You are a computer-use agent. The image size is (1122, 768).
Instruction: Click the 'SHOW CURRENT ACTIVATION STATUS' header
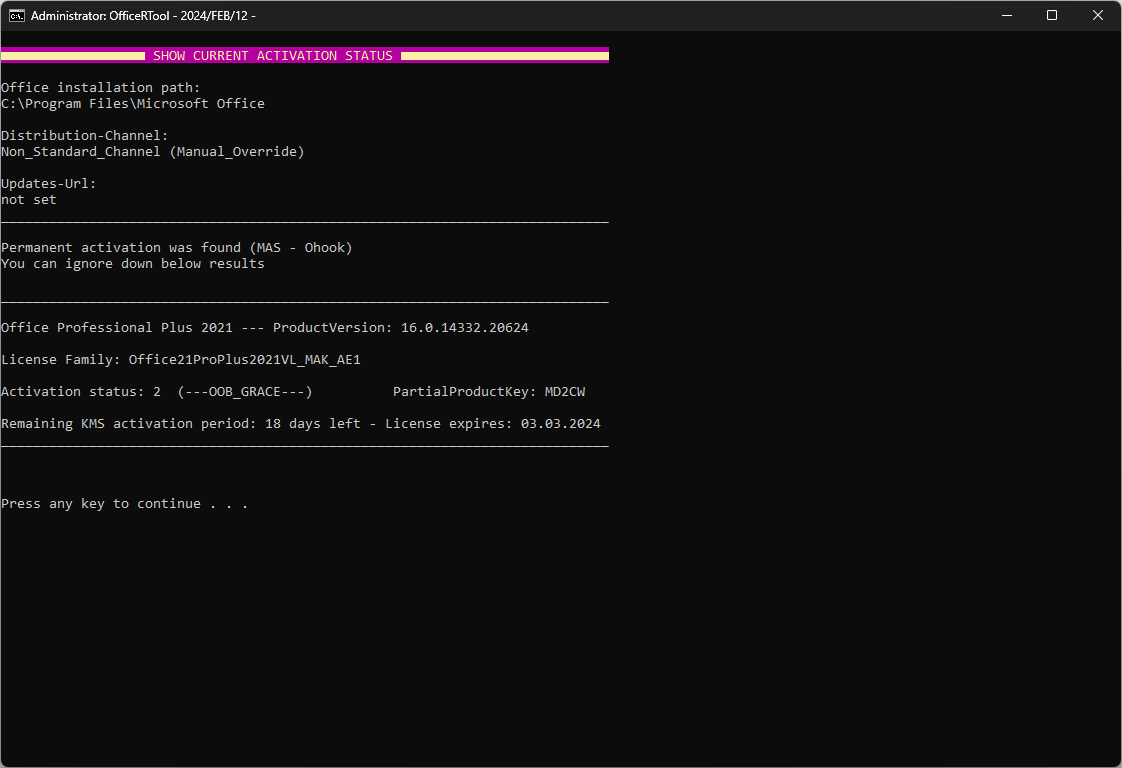point(273,56)
